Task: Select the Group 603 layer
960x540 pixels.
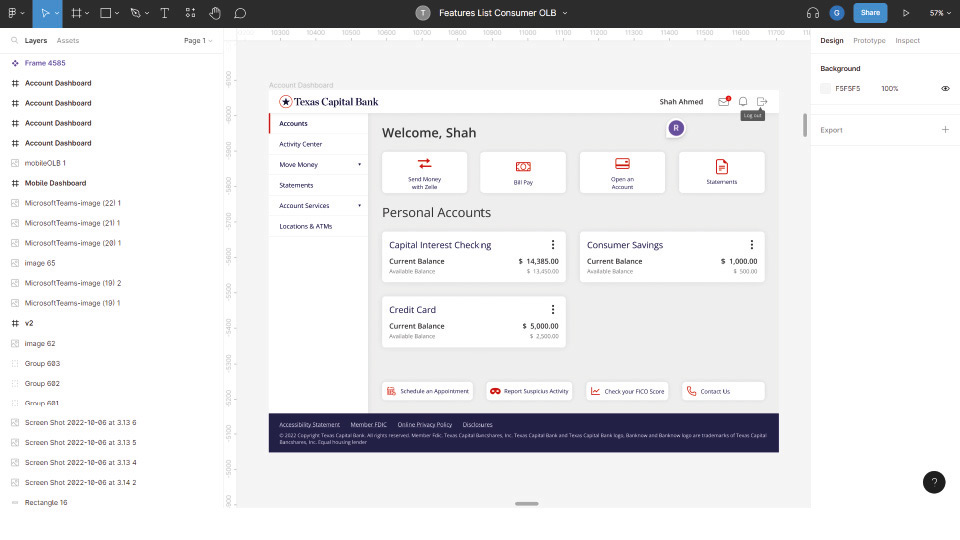Action: coord(111,364)
